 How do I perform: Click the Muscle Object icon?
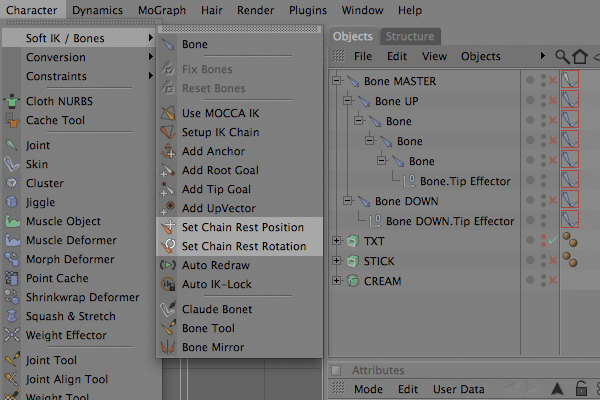tap(12, 221)
